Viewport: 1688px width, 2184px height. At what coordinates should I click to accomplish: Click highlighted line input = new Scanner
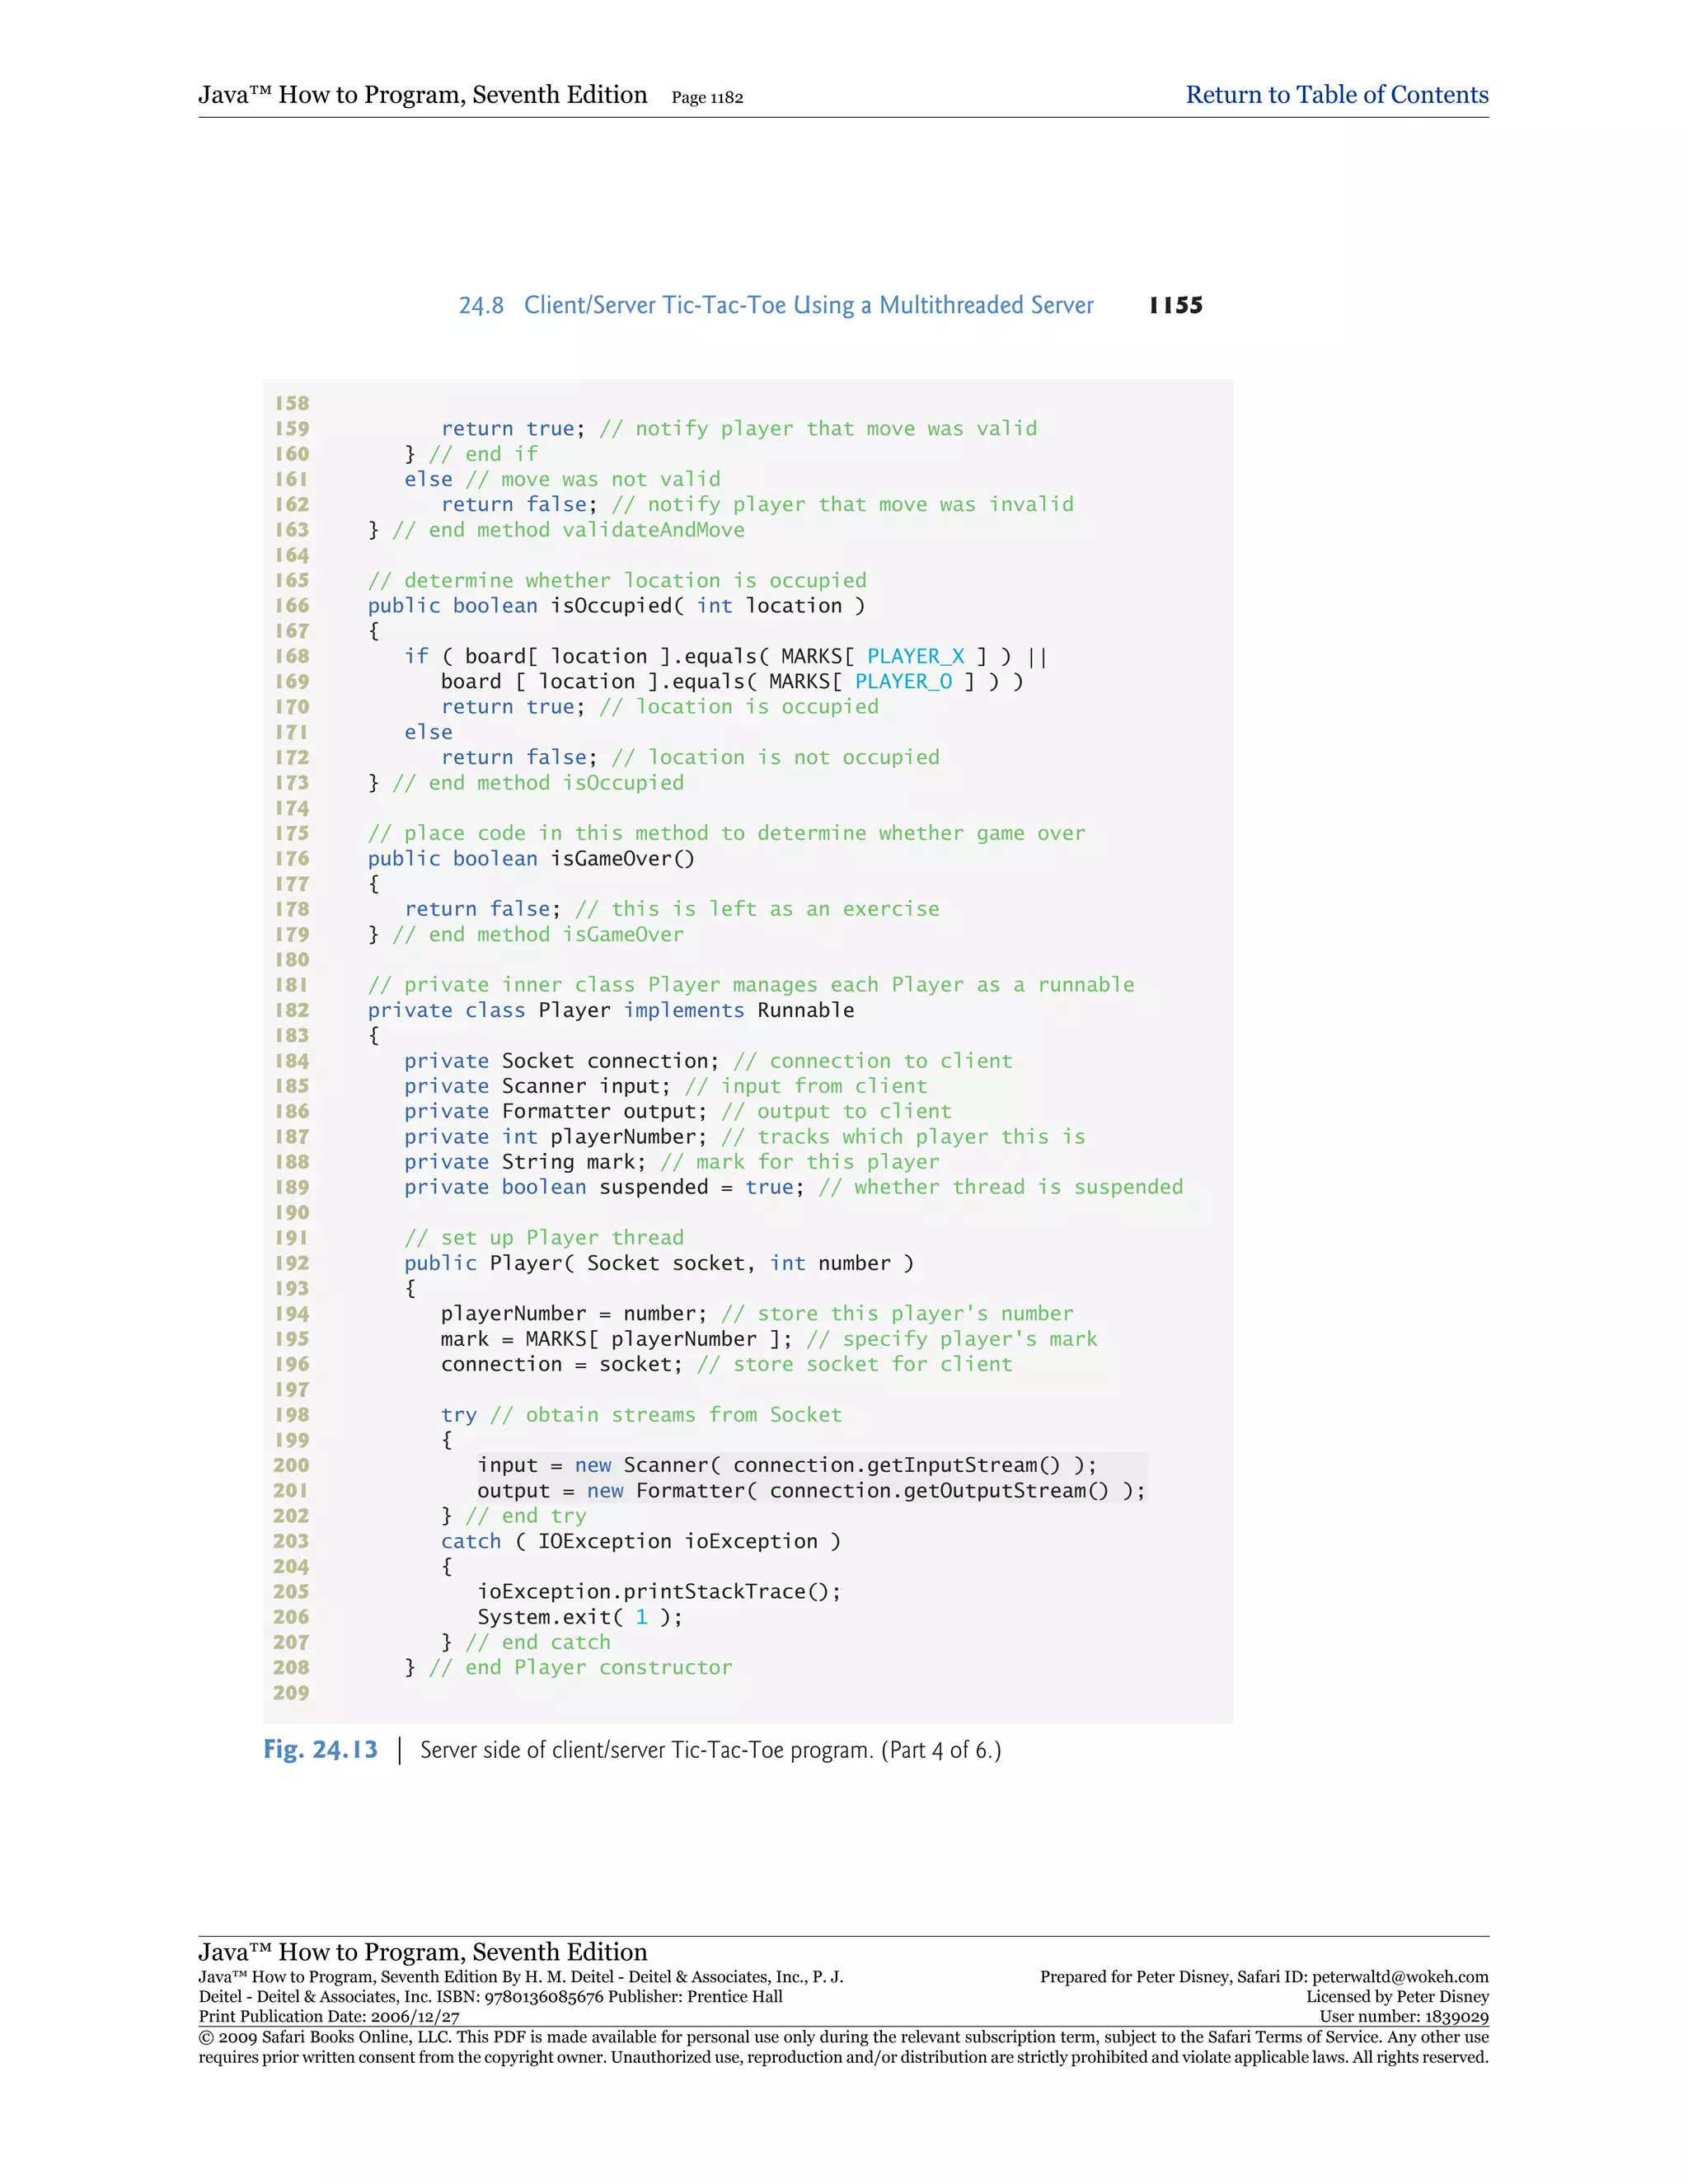tap(786, 1465)
